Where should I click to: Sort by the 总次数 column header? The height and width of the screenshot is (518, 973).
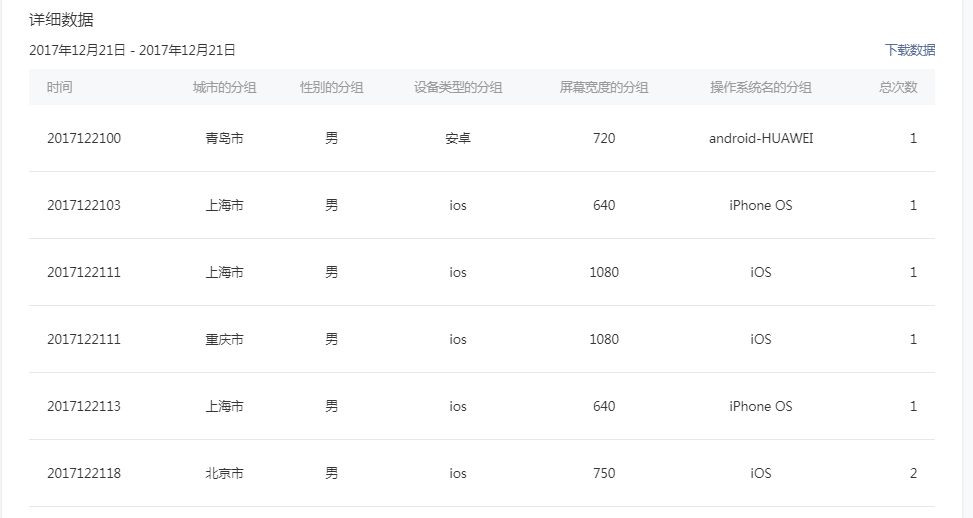click(897, 87)
